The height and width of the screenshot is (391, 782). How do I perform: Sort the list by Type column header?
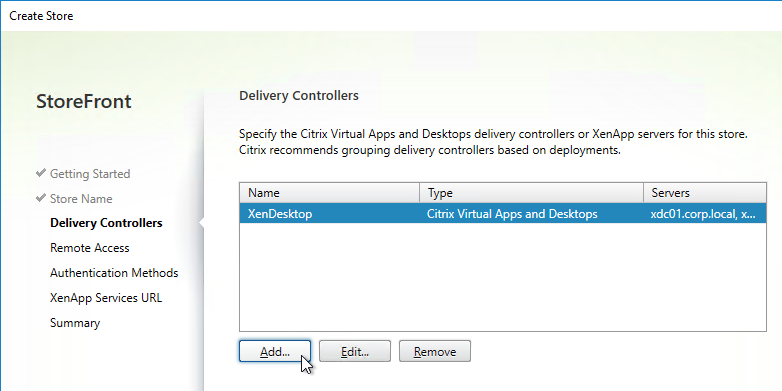click(x=532, y=193)
